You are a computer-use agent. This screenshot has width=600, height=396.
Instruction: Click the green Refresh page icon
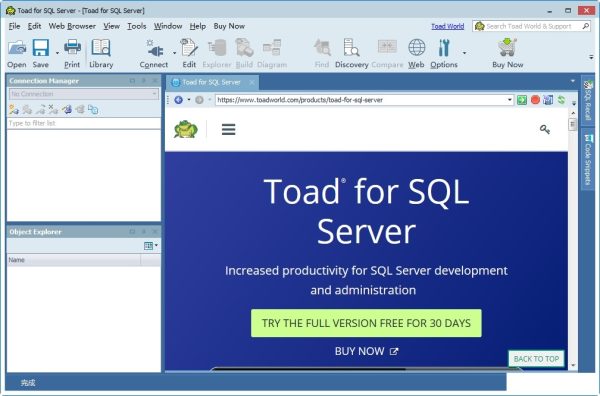point(561,100)
